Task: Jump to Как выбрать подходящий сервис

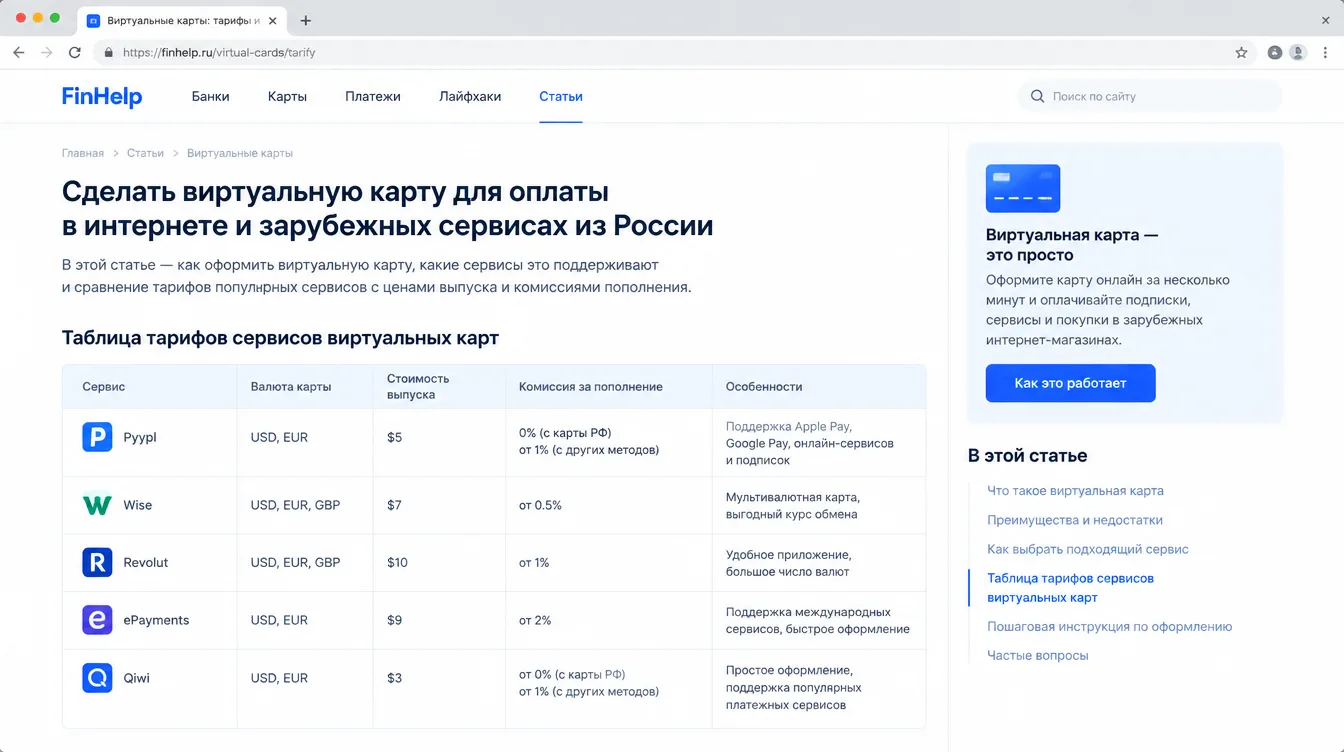Action: click(1087, 549)
